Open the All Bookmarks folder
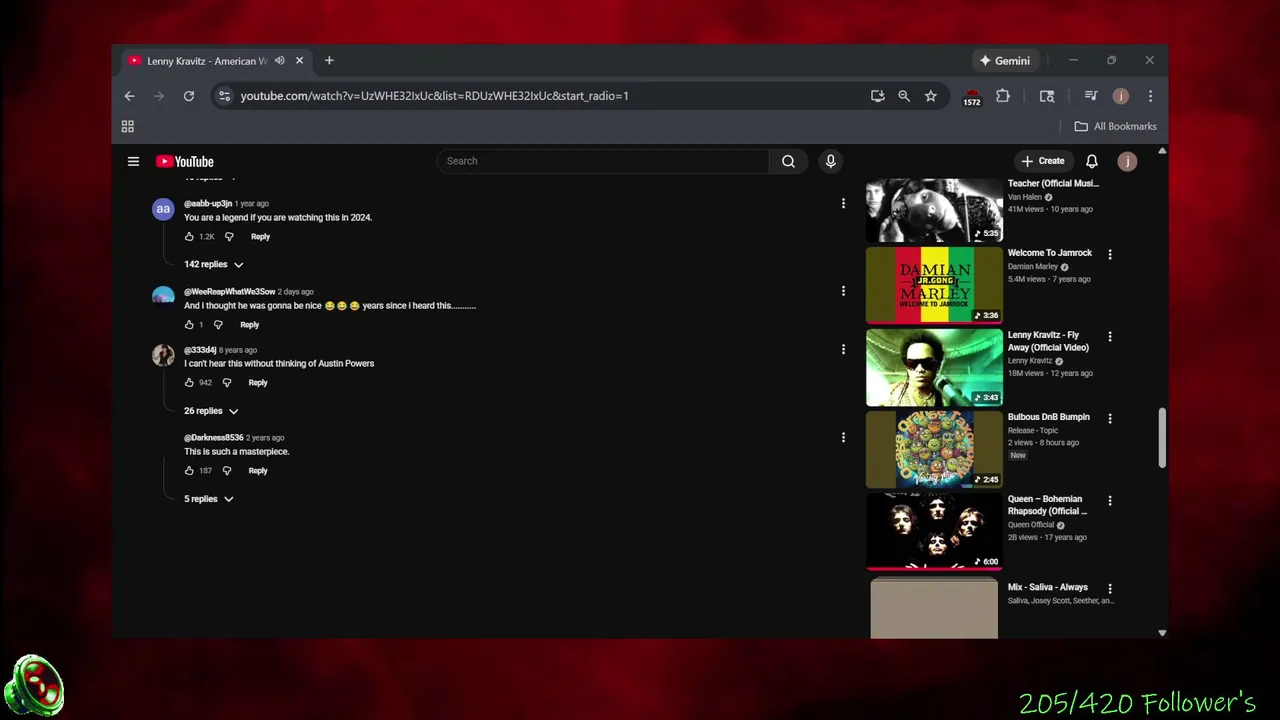 pos(1115,126)
